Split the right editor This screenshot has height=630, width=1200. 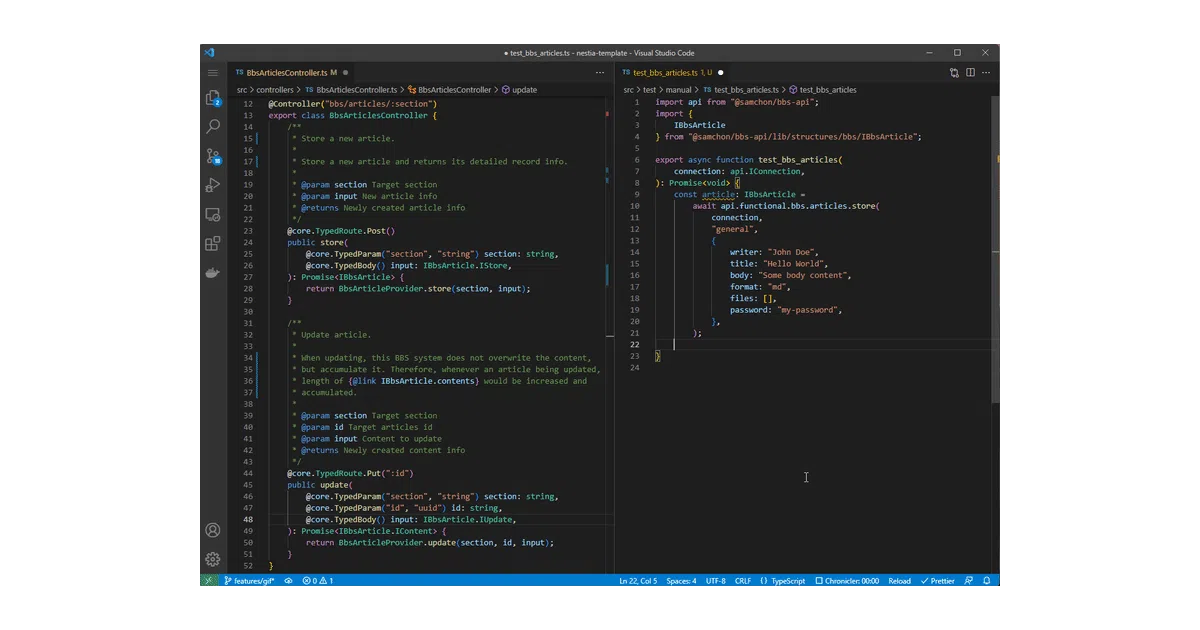(x=970, y=72)
